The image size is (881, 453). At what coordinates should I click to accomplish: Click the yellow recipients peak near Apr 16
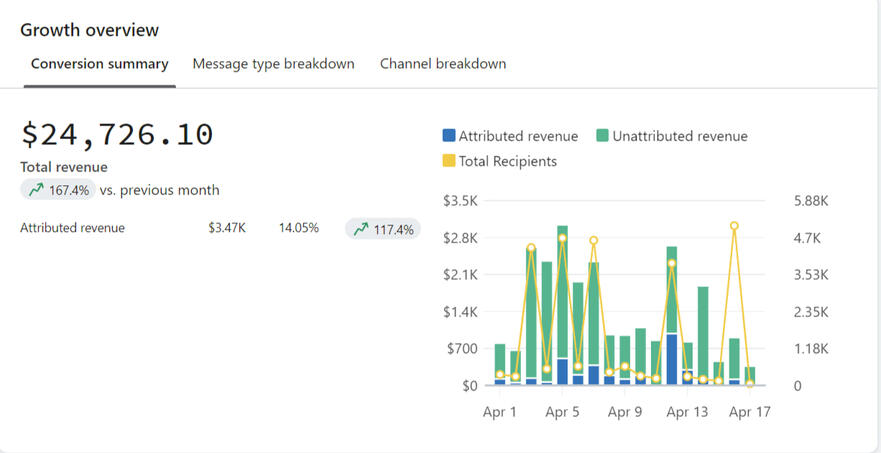(734, 226)
